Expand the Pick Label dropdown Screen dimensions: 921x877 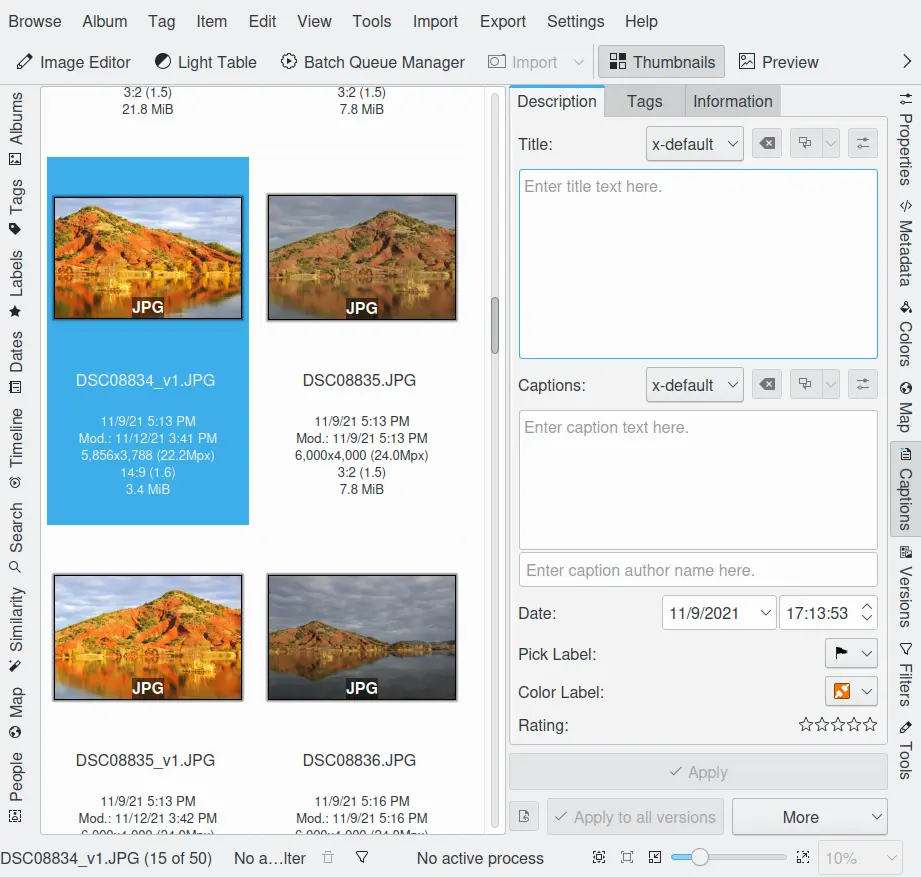pos(851,654)
